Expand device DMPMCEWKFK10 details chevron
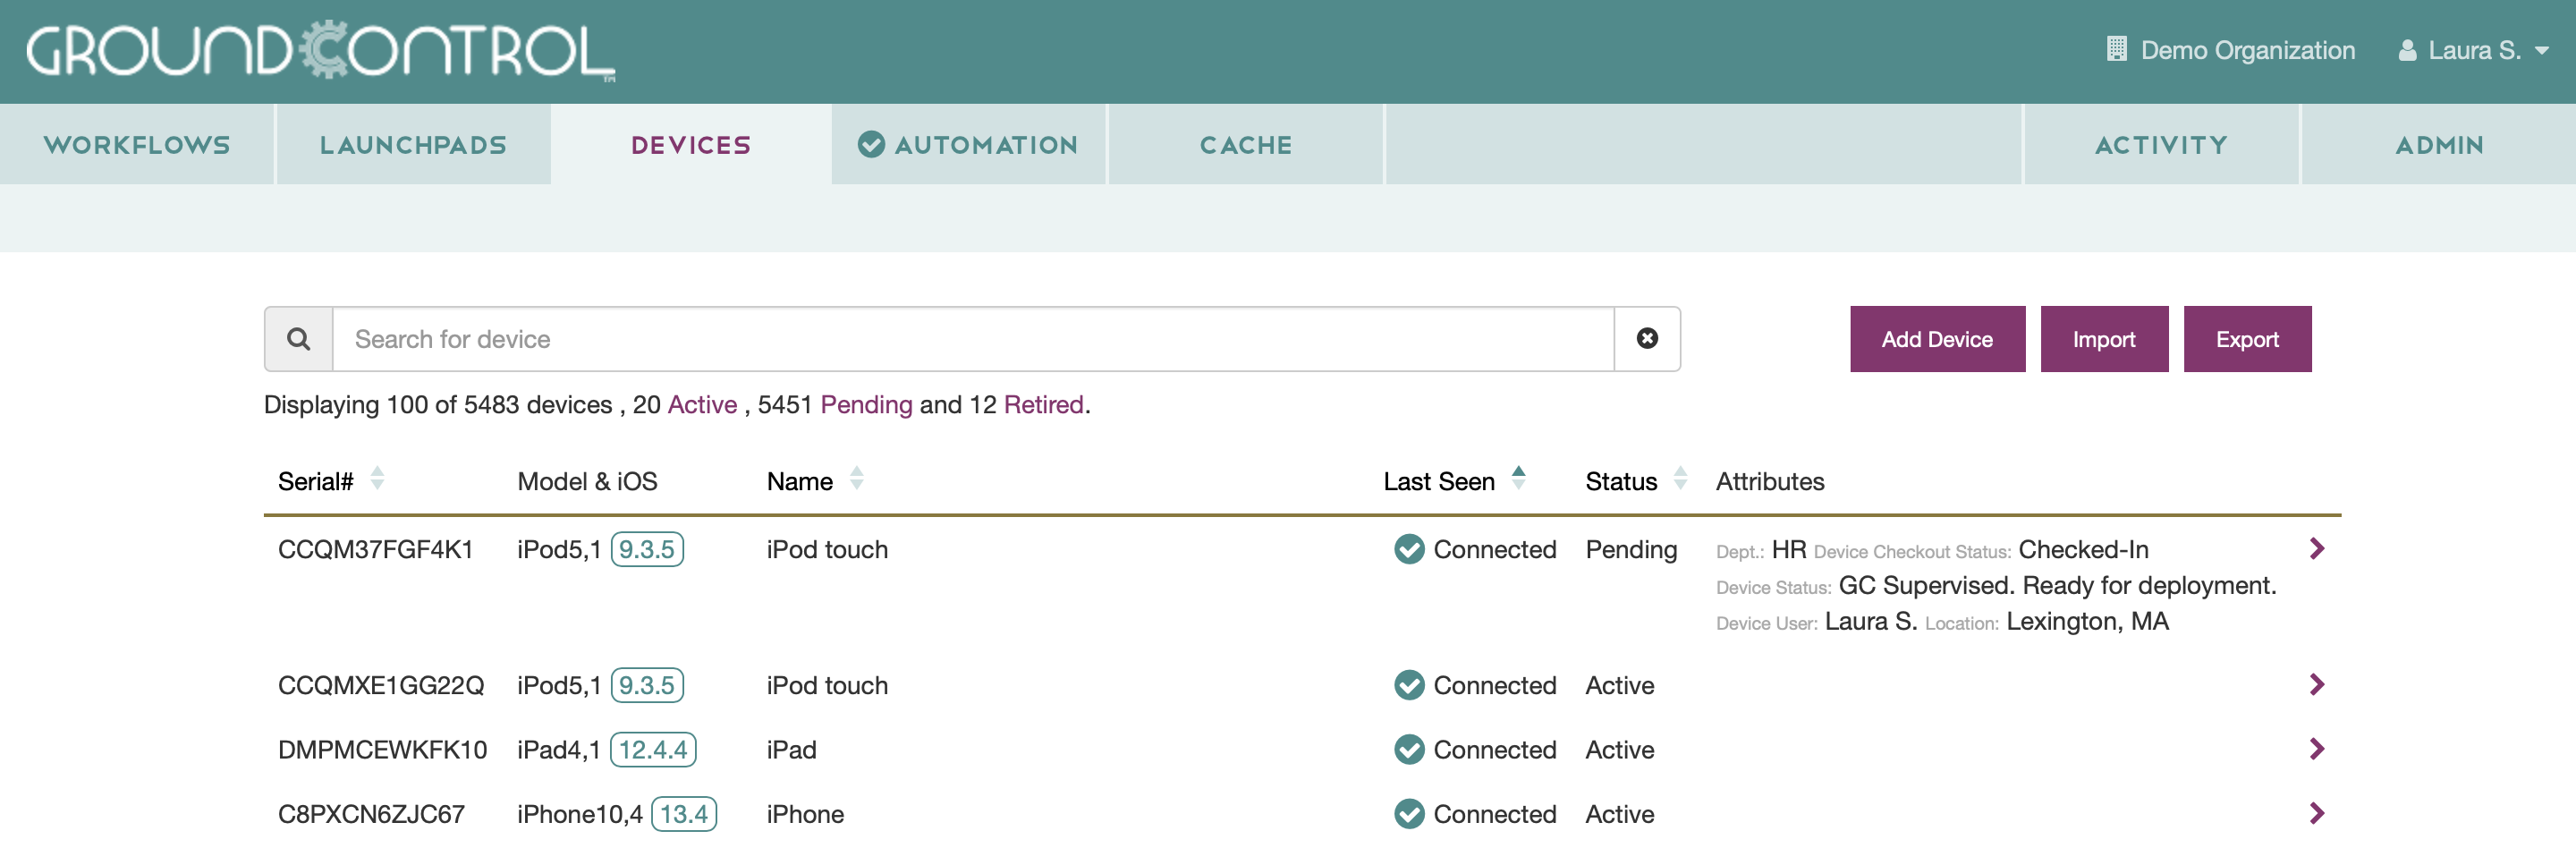This screenshot has height=848, width=2576. 2317,748
